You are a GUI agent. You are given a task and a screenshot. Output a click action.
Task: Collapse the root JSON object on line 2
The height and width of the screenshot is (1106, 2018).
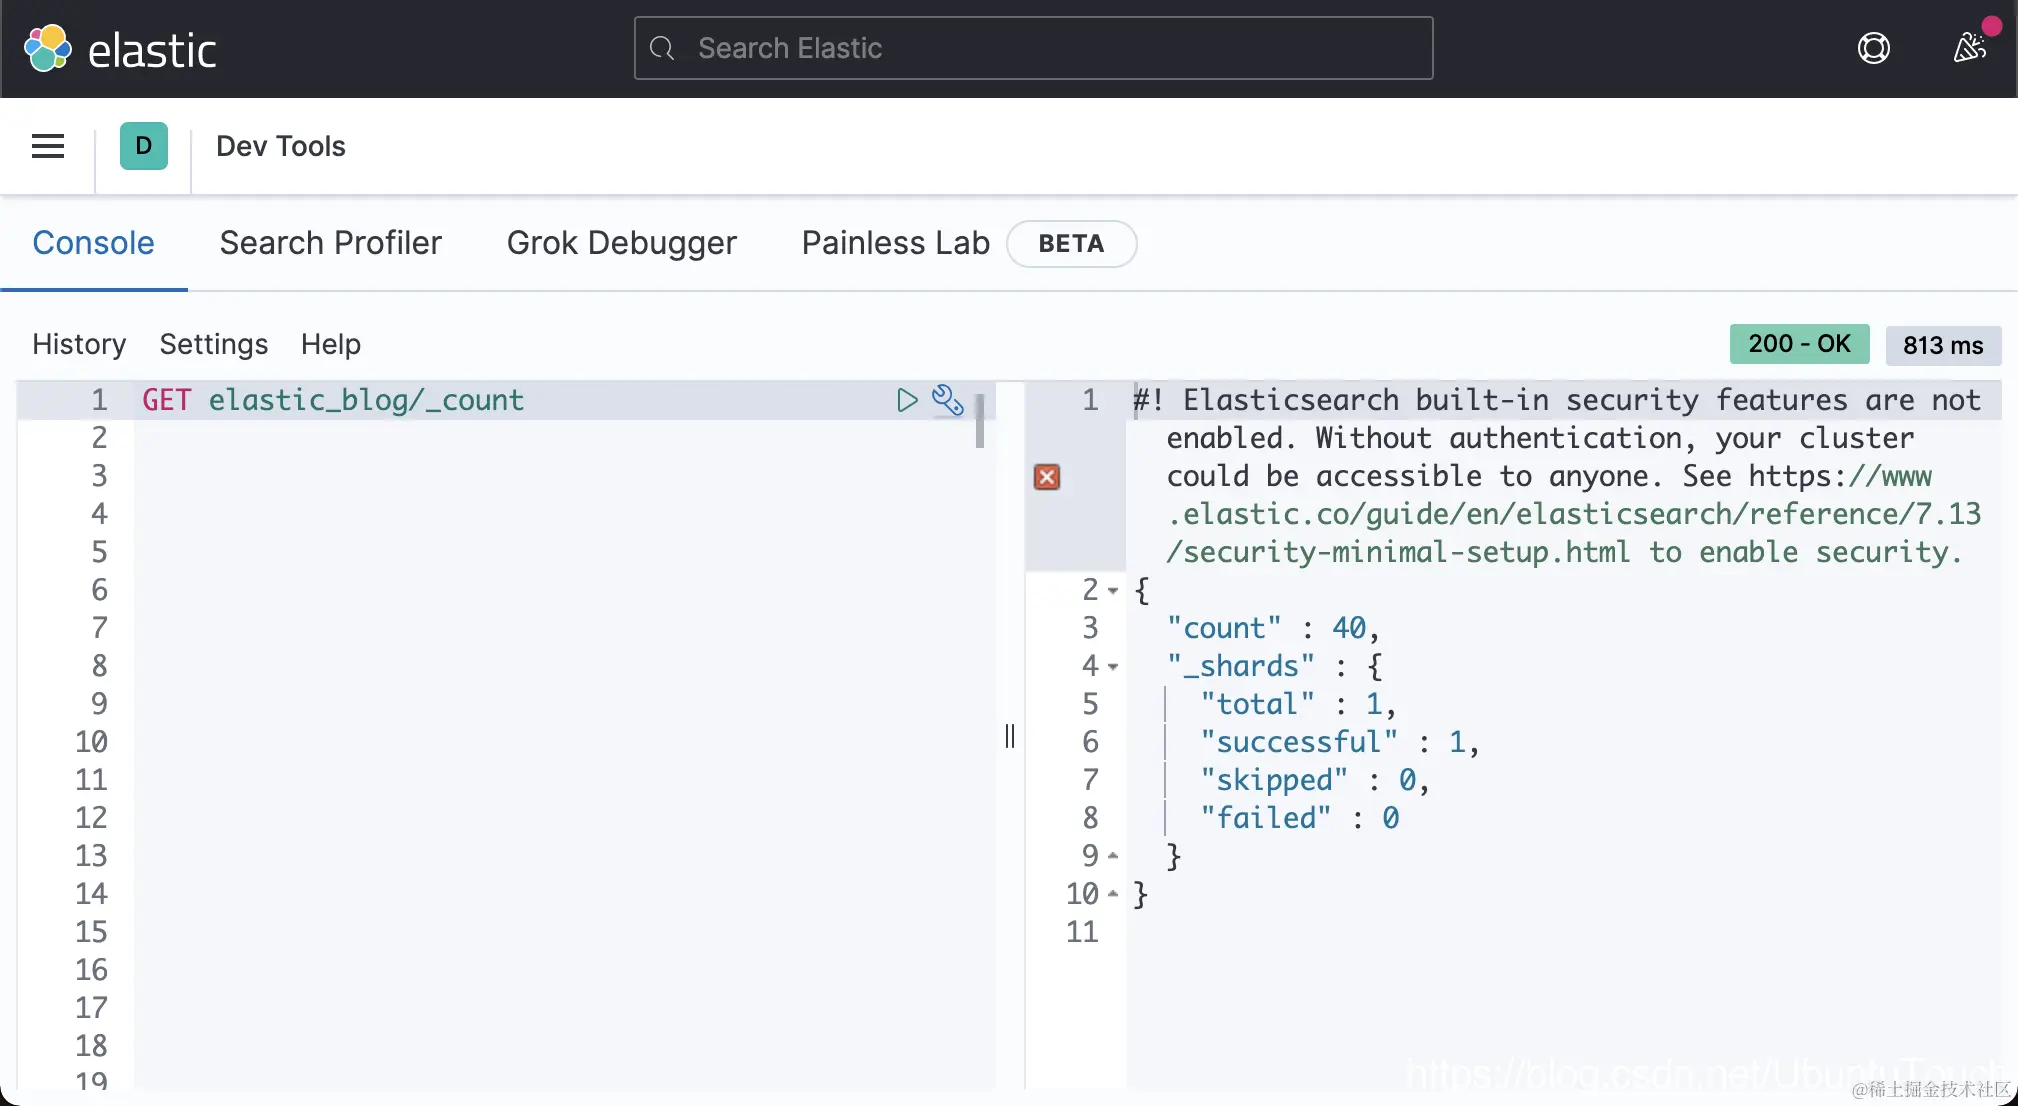1113,590
